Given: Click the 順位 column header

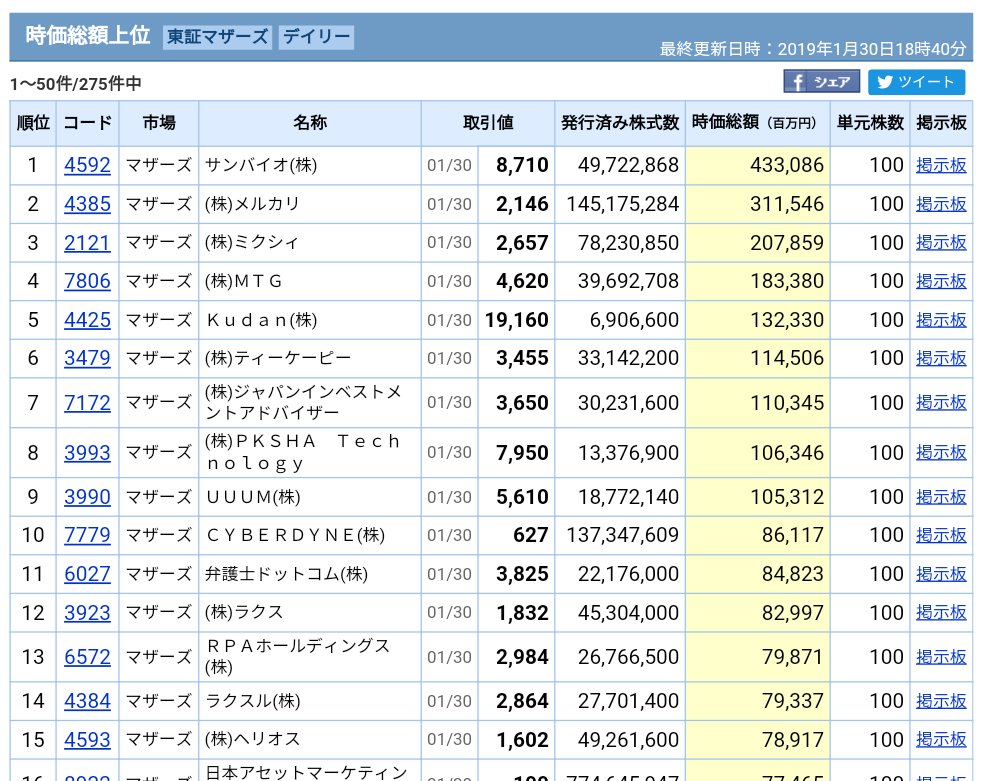Looking at the screenshot, I should coord(33,123).
